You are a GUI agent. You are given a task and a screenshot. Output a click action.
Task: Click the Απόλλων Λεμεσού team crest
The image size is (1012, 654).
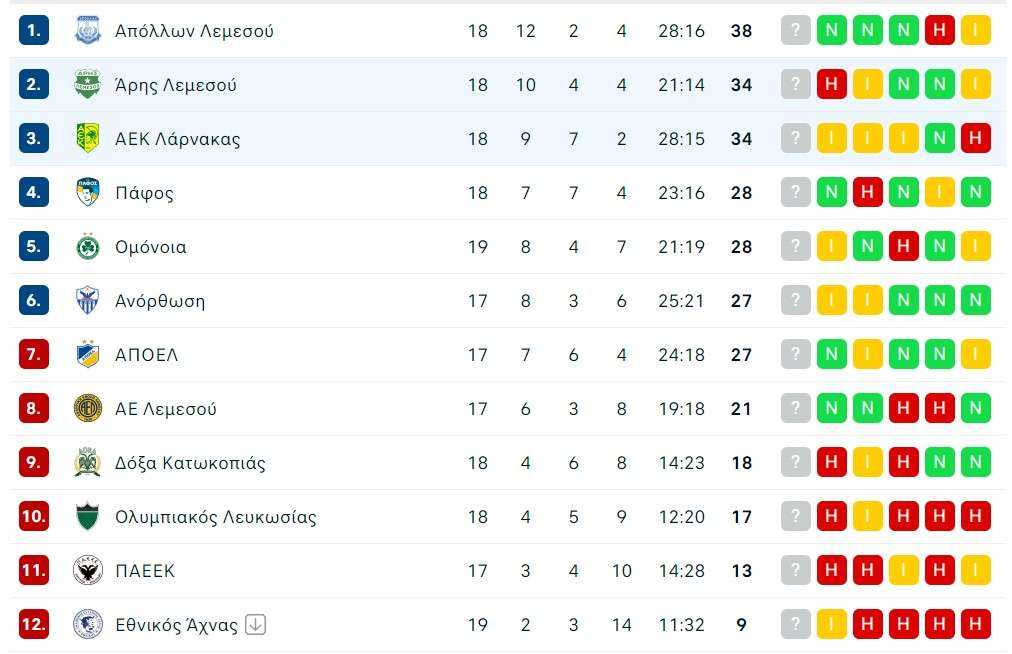pos(88,30)
